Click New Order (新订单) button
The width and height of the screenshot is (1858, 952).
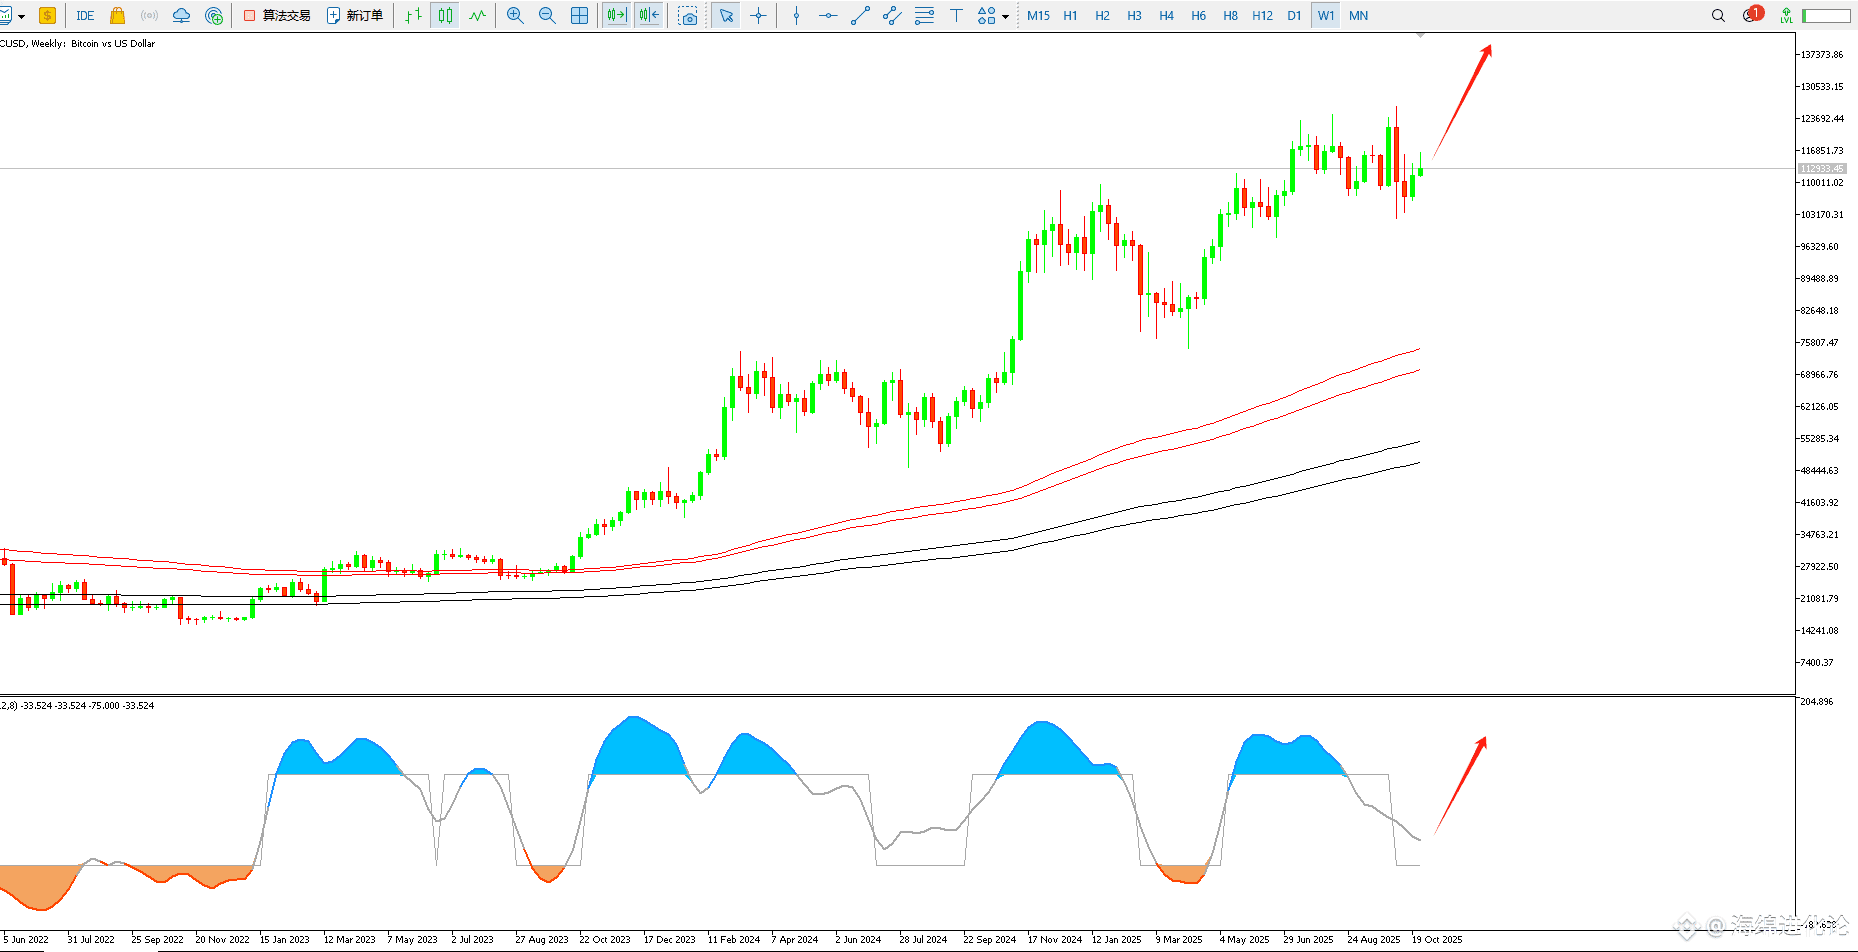pos(355,16)
